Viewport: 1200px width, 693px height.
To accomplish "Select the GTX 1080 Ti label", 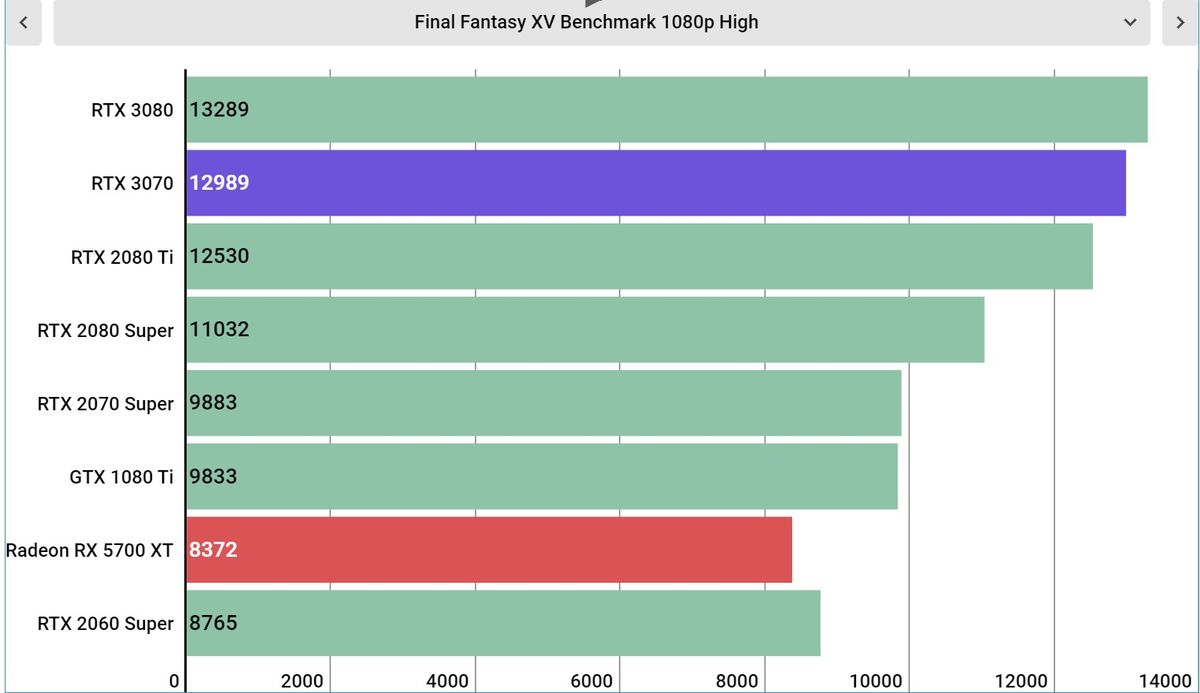I will click(x=122, y=477).
